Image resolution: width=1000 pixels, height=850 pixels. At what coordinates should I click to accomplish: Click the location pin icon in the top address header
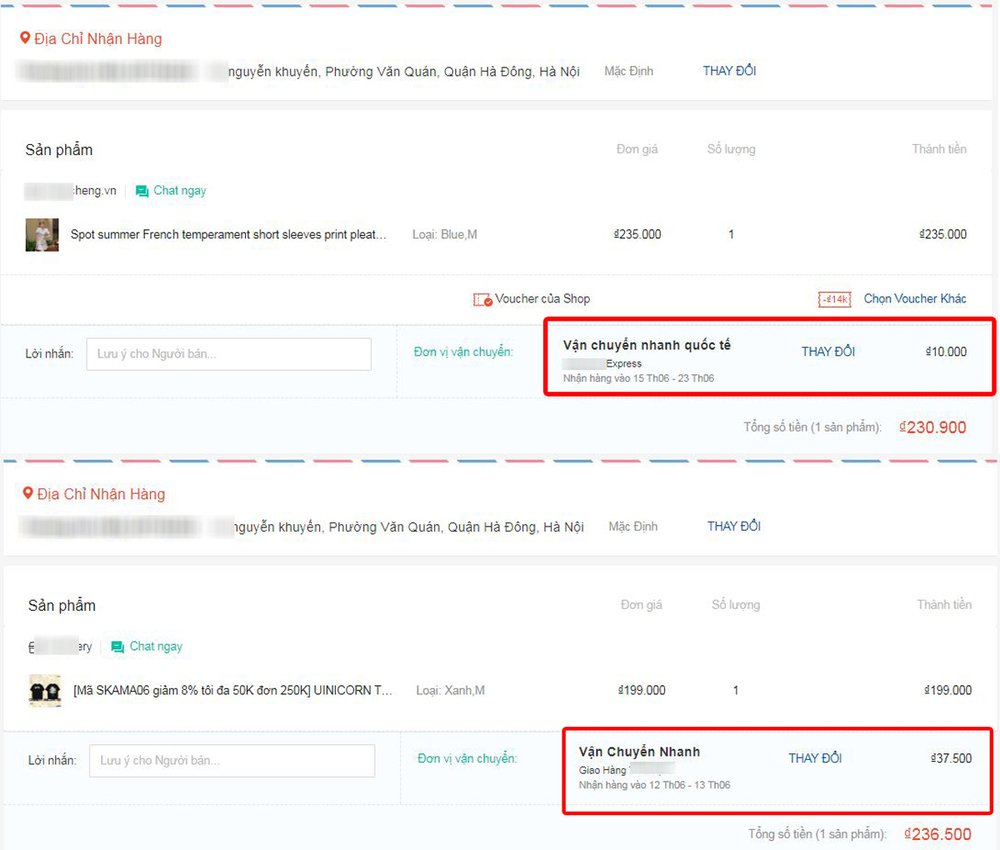(x=25, y=39)
